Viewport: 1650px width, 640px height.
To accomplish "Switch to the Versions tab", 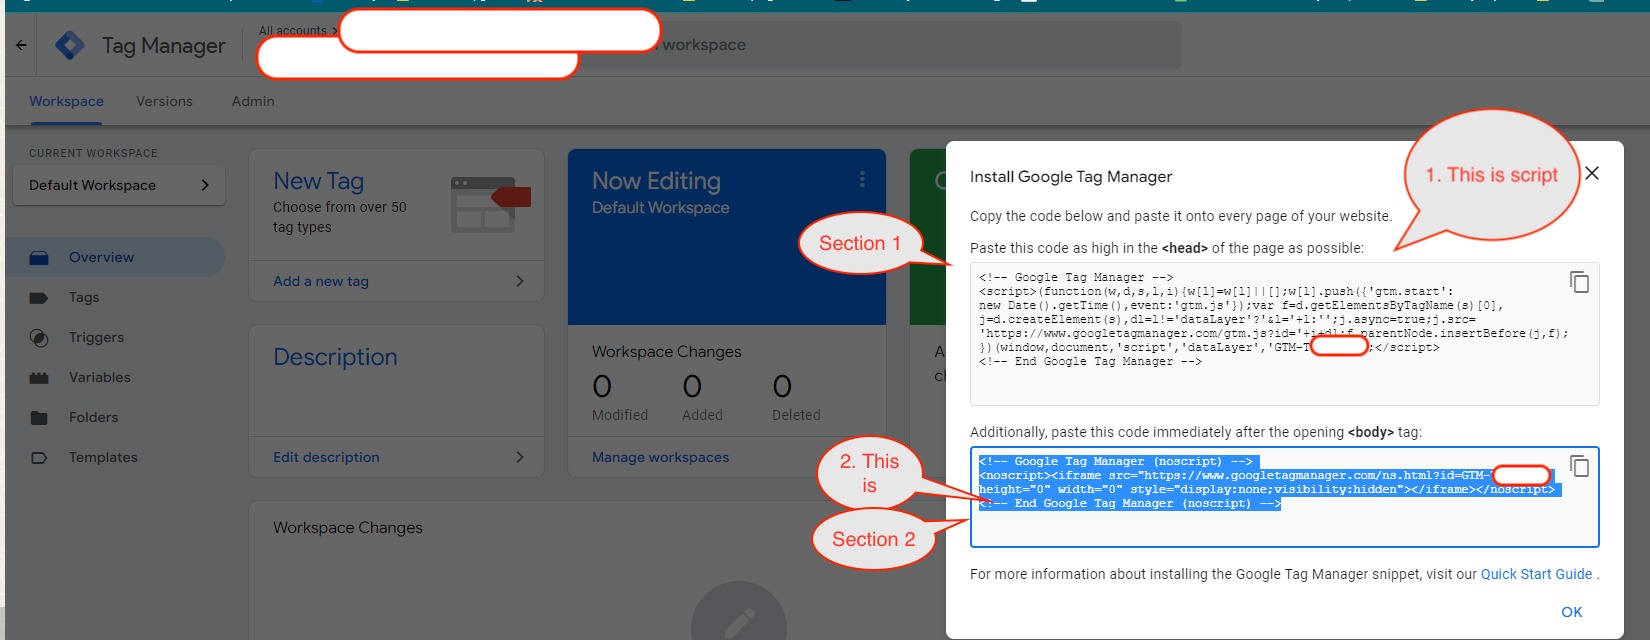I will pyautogui.click(x=164, y=101).
